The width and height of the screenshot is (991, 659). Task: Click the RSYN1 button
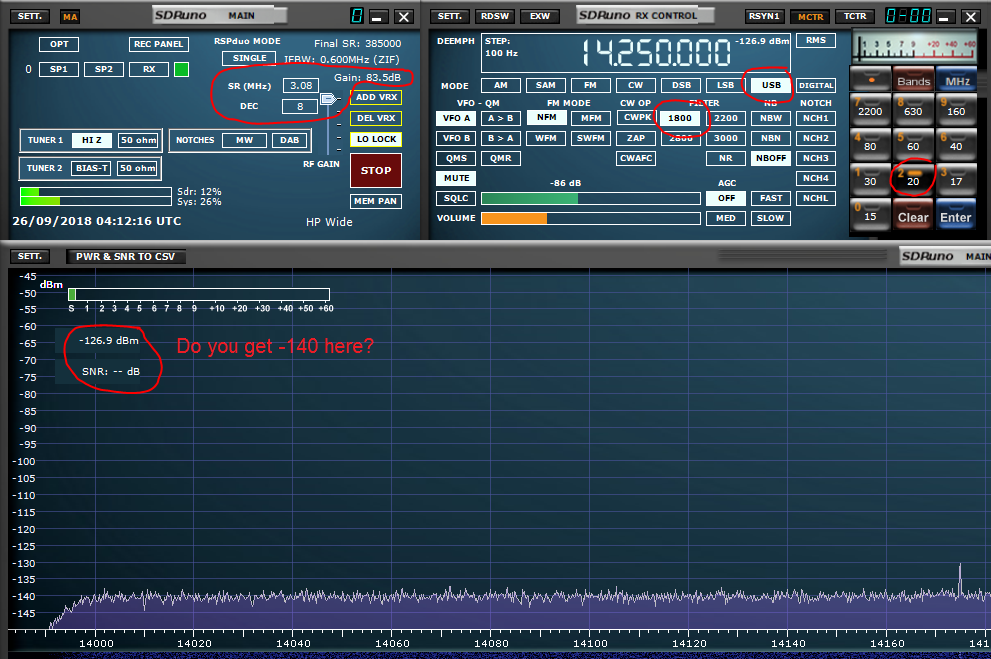(x=765, y=16)
